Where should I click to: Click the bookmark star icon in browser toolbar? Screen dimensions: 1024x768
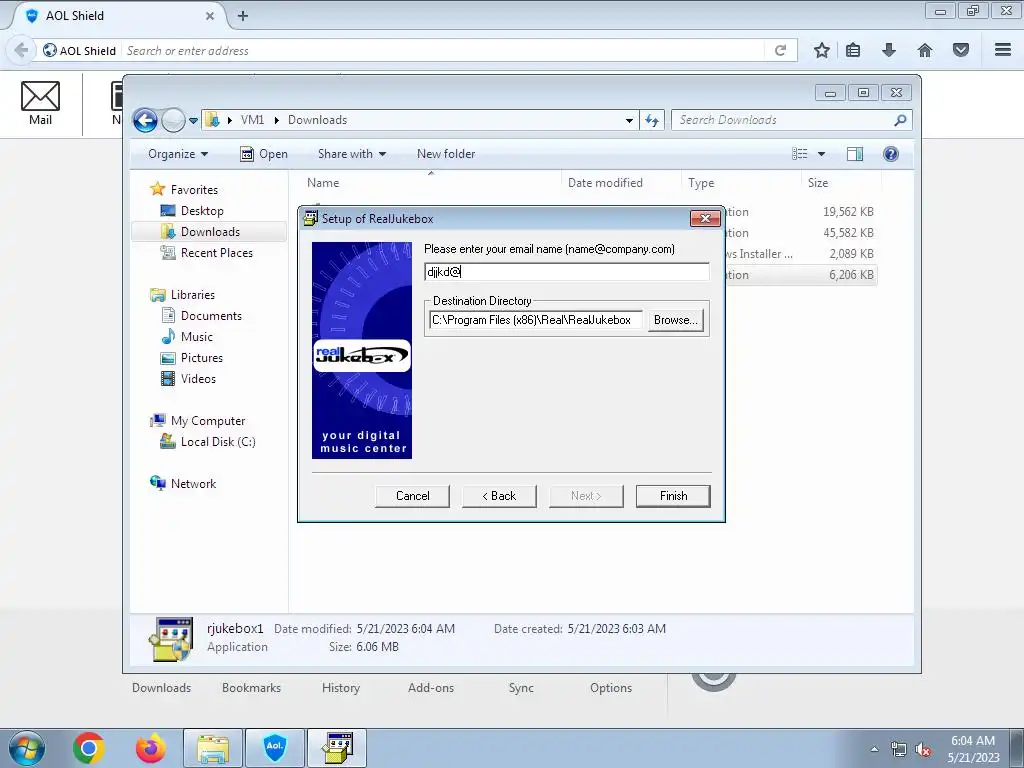pyautogui.click(x=822, y=50)
